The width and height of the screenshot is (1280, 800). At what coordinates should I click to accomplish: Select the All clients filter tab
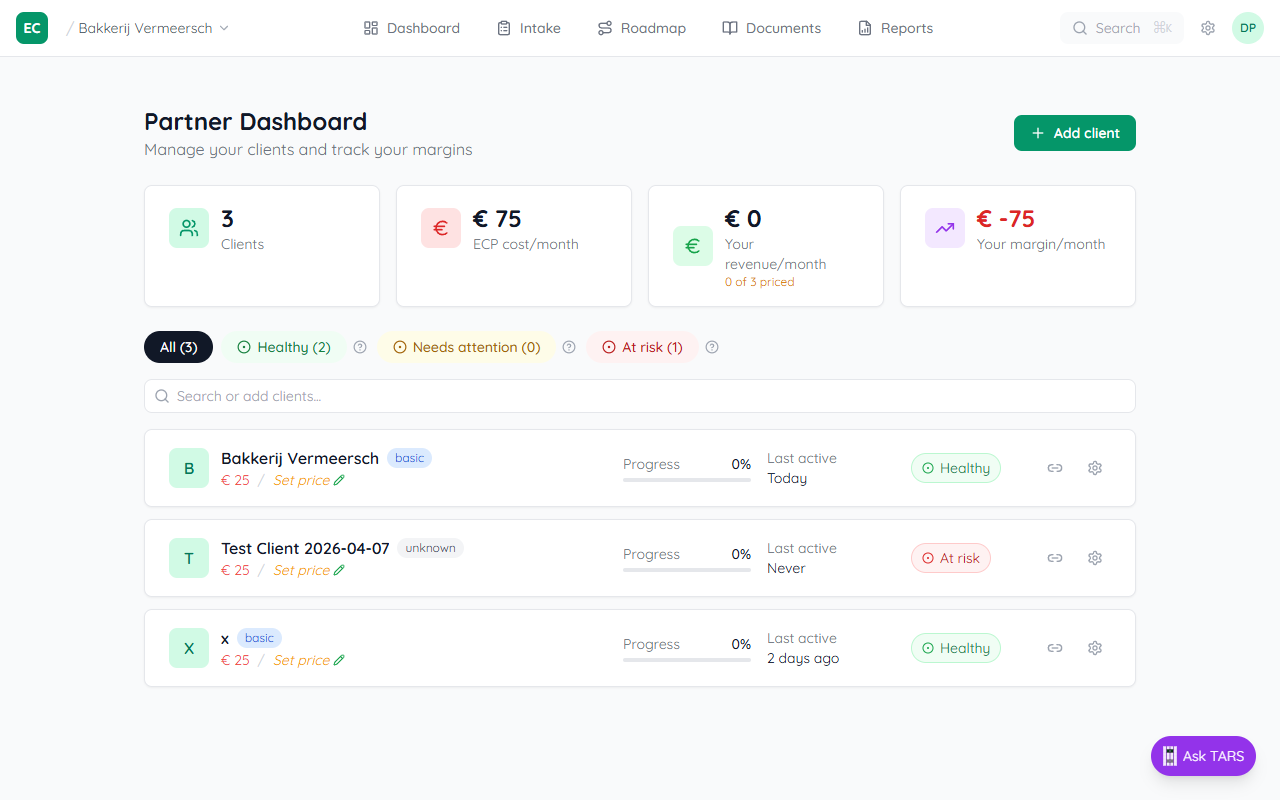coord(178,347)
